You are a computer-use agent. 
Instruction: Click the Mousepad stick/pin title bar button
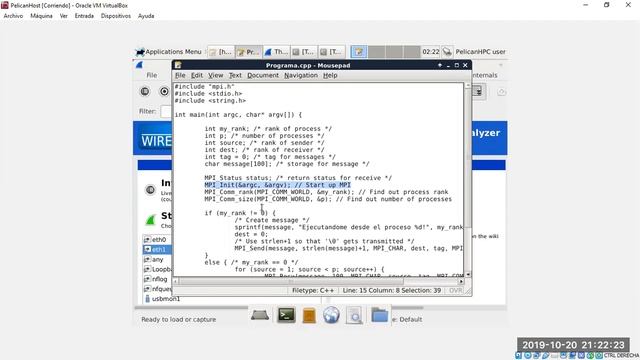click(440, 65)
